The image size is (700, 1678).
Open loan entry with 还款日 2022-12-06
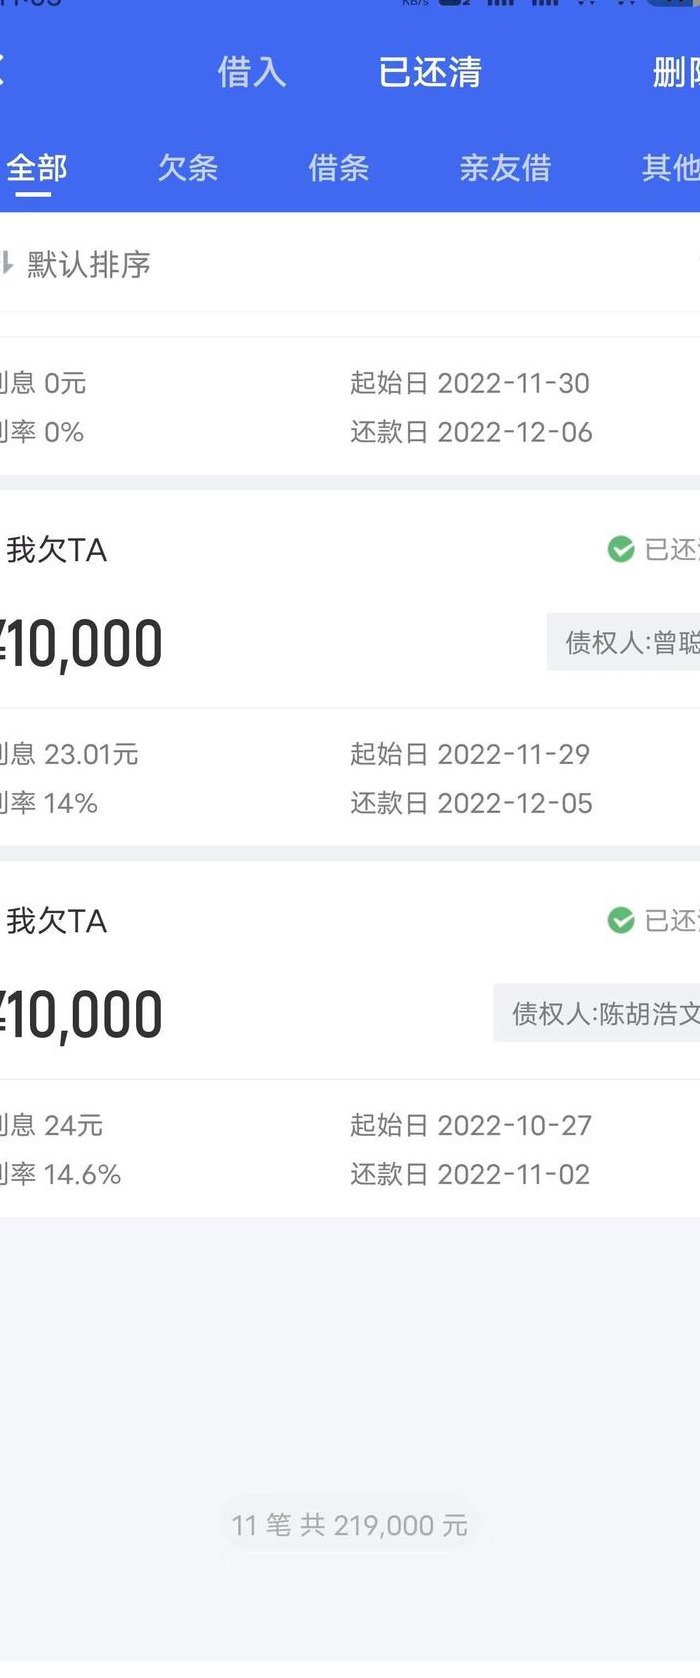coord(350,406)
